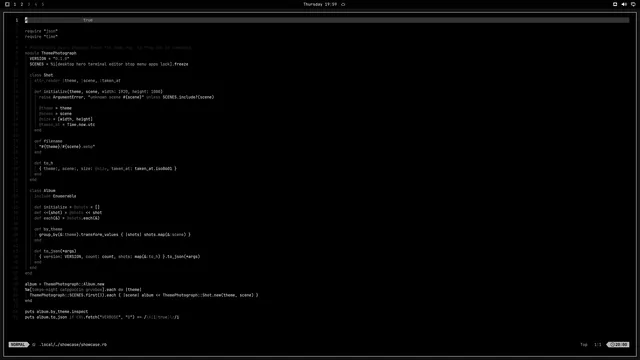This screenshot has height=360, width=640.
Task: Click the showcase/showcase.rb file path
Action: pyautogui.click(x=73, y=344)
